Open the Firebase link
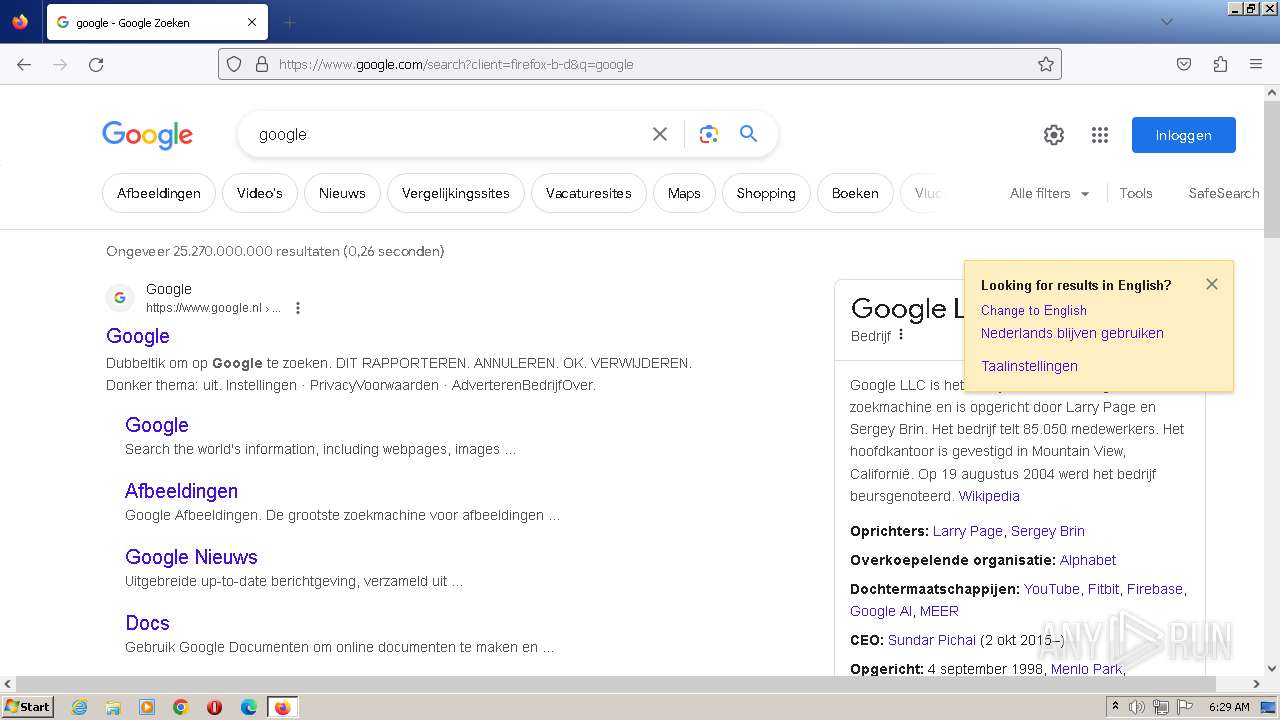1280x720 pixels. [x=1155, y=589]
